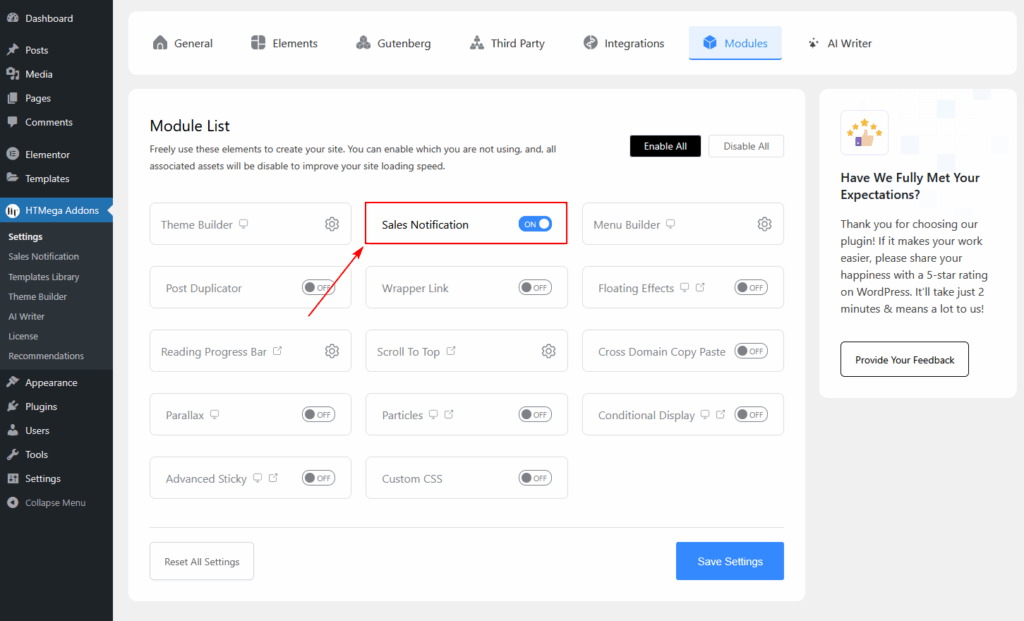Click Conditional Display external link icon
Viewport: 1024px width, 621px height.
coord(721,415)
